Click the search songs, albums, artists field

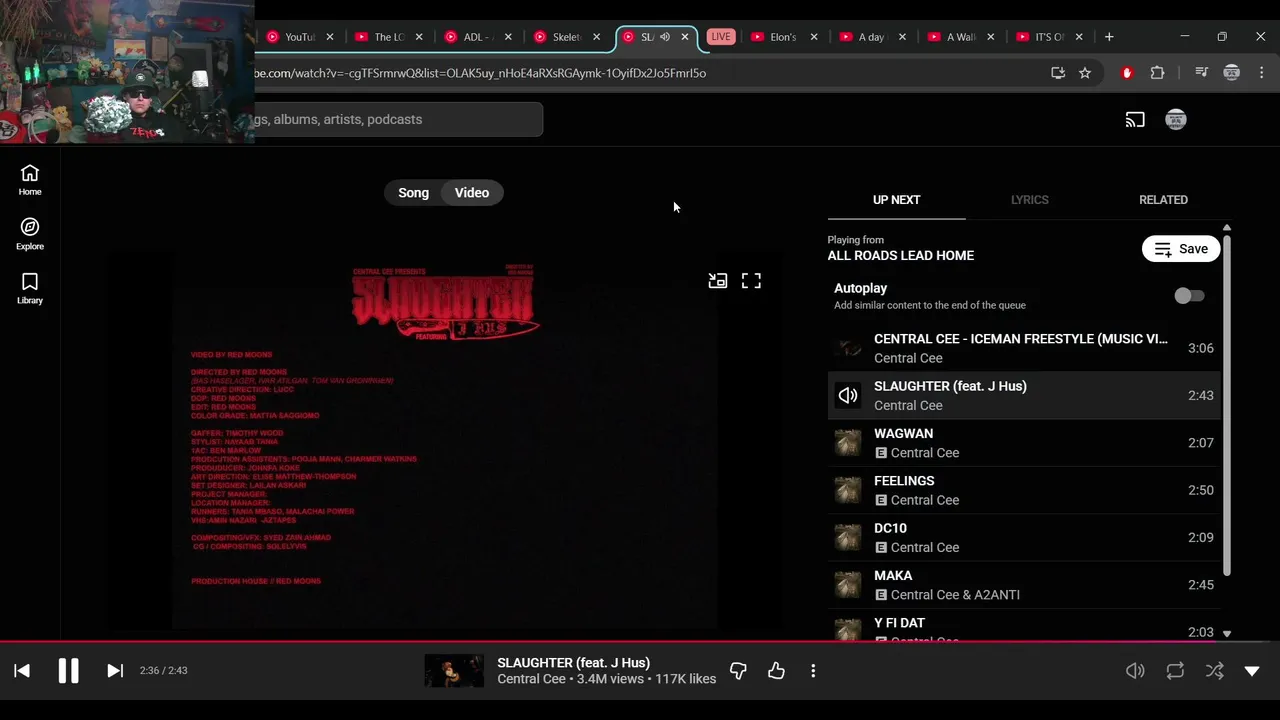click(398, 119)
